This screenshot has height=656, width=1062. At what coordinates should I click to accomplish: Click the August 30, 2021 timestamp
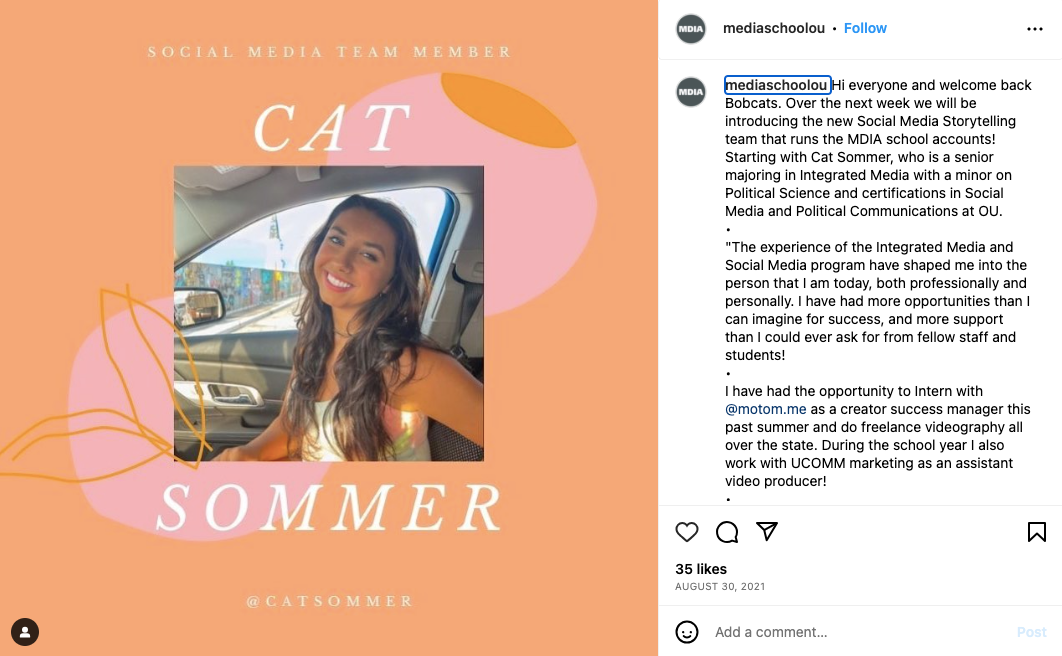click(720, 586)
